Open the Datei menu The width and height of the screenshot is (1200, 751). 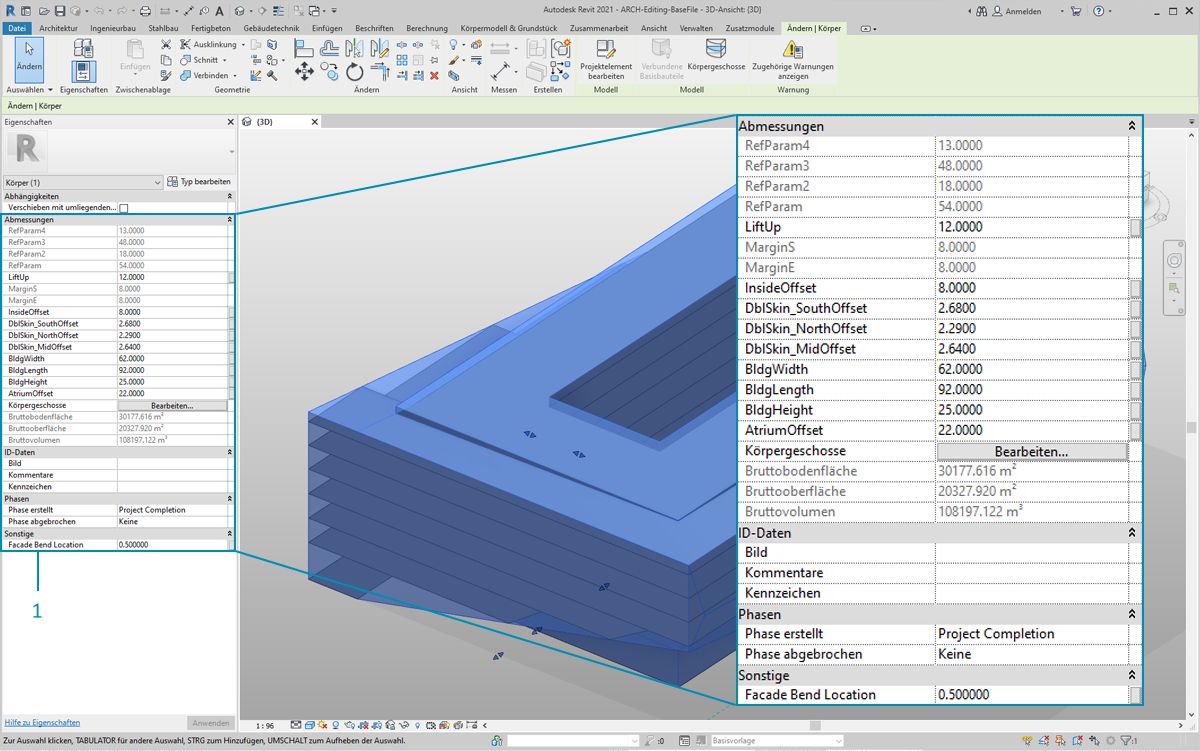tap(18, 28)
